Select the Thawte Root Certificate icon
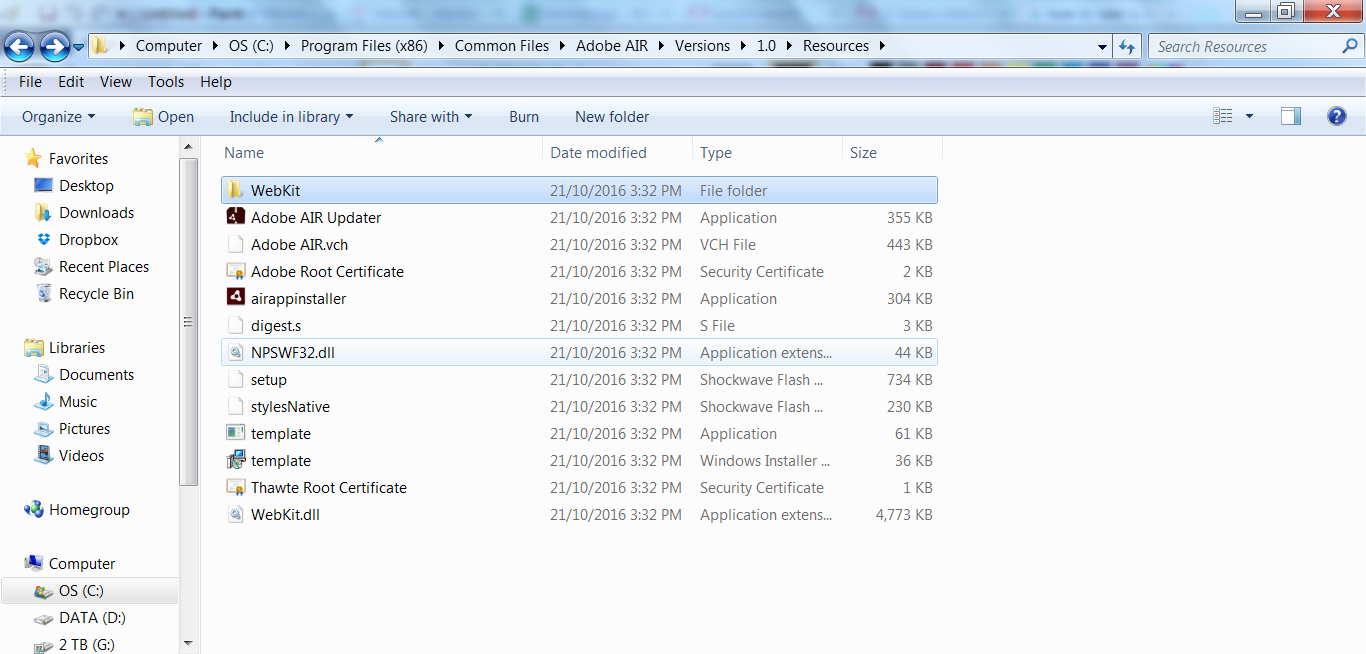The image size is (1366, 654). pyautogui.click(x=235, y=487)
